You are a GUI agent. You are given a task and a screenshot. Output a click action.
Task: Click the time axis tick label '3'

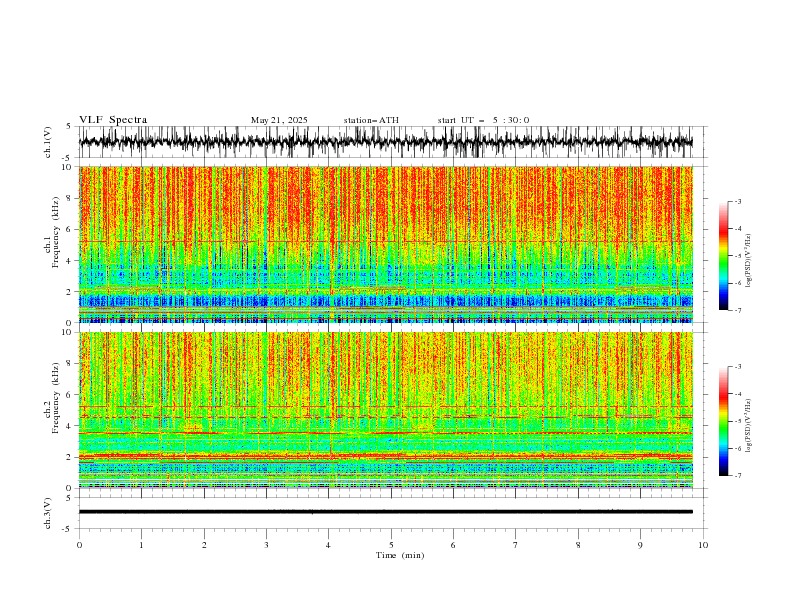(266, 545)
